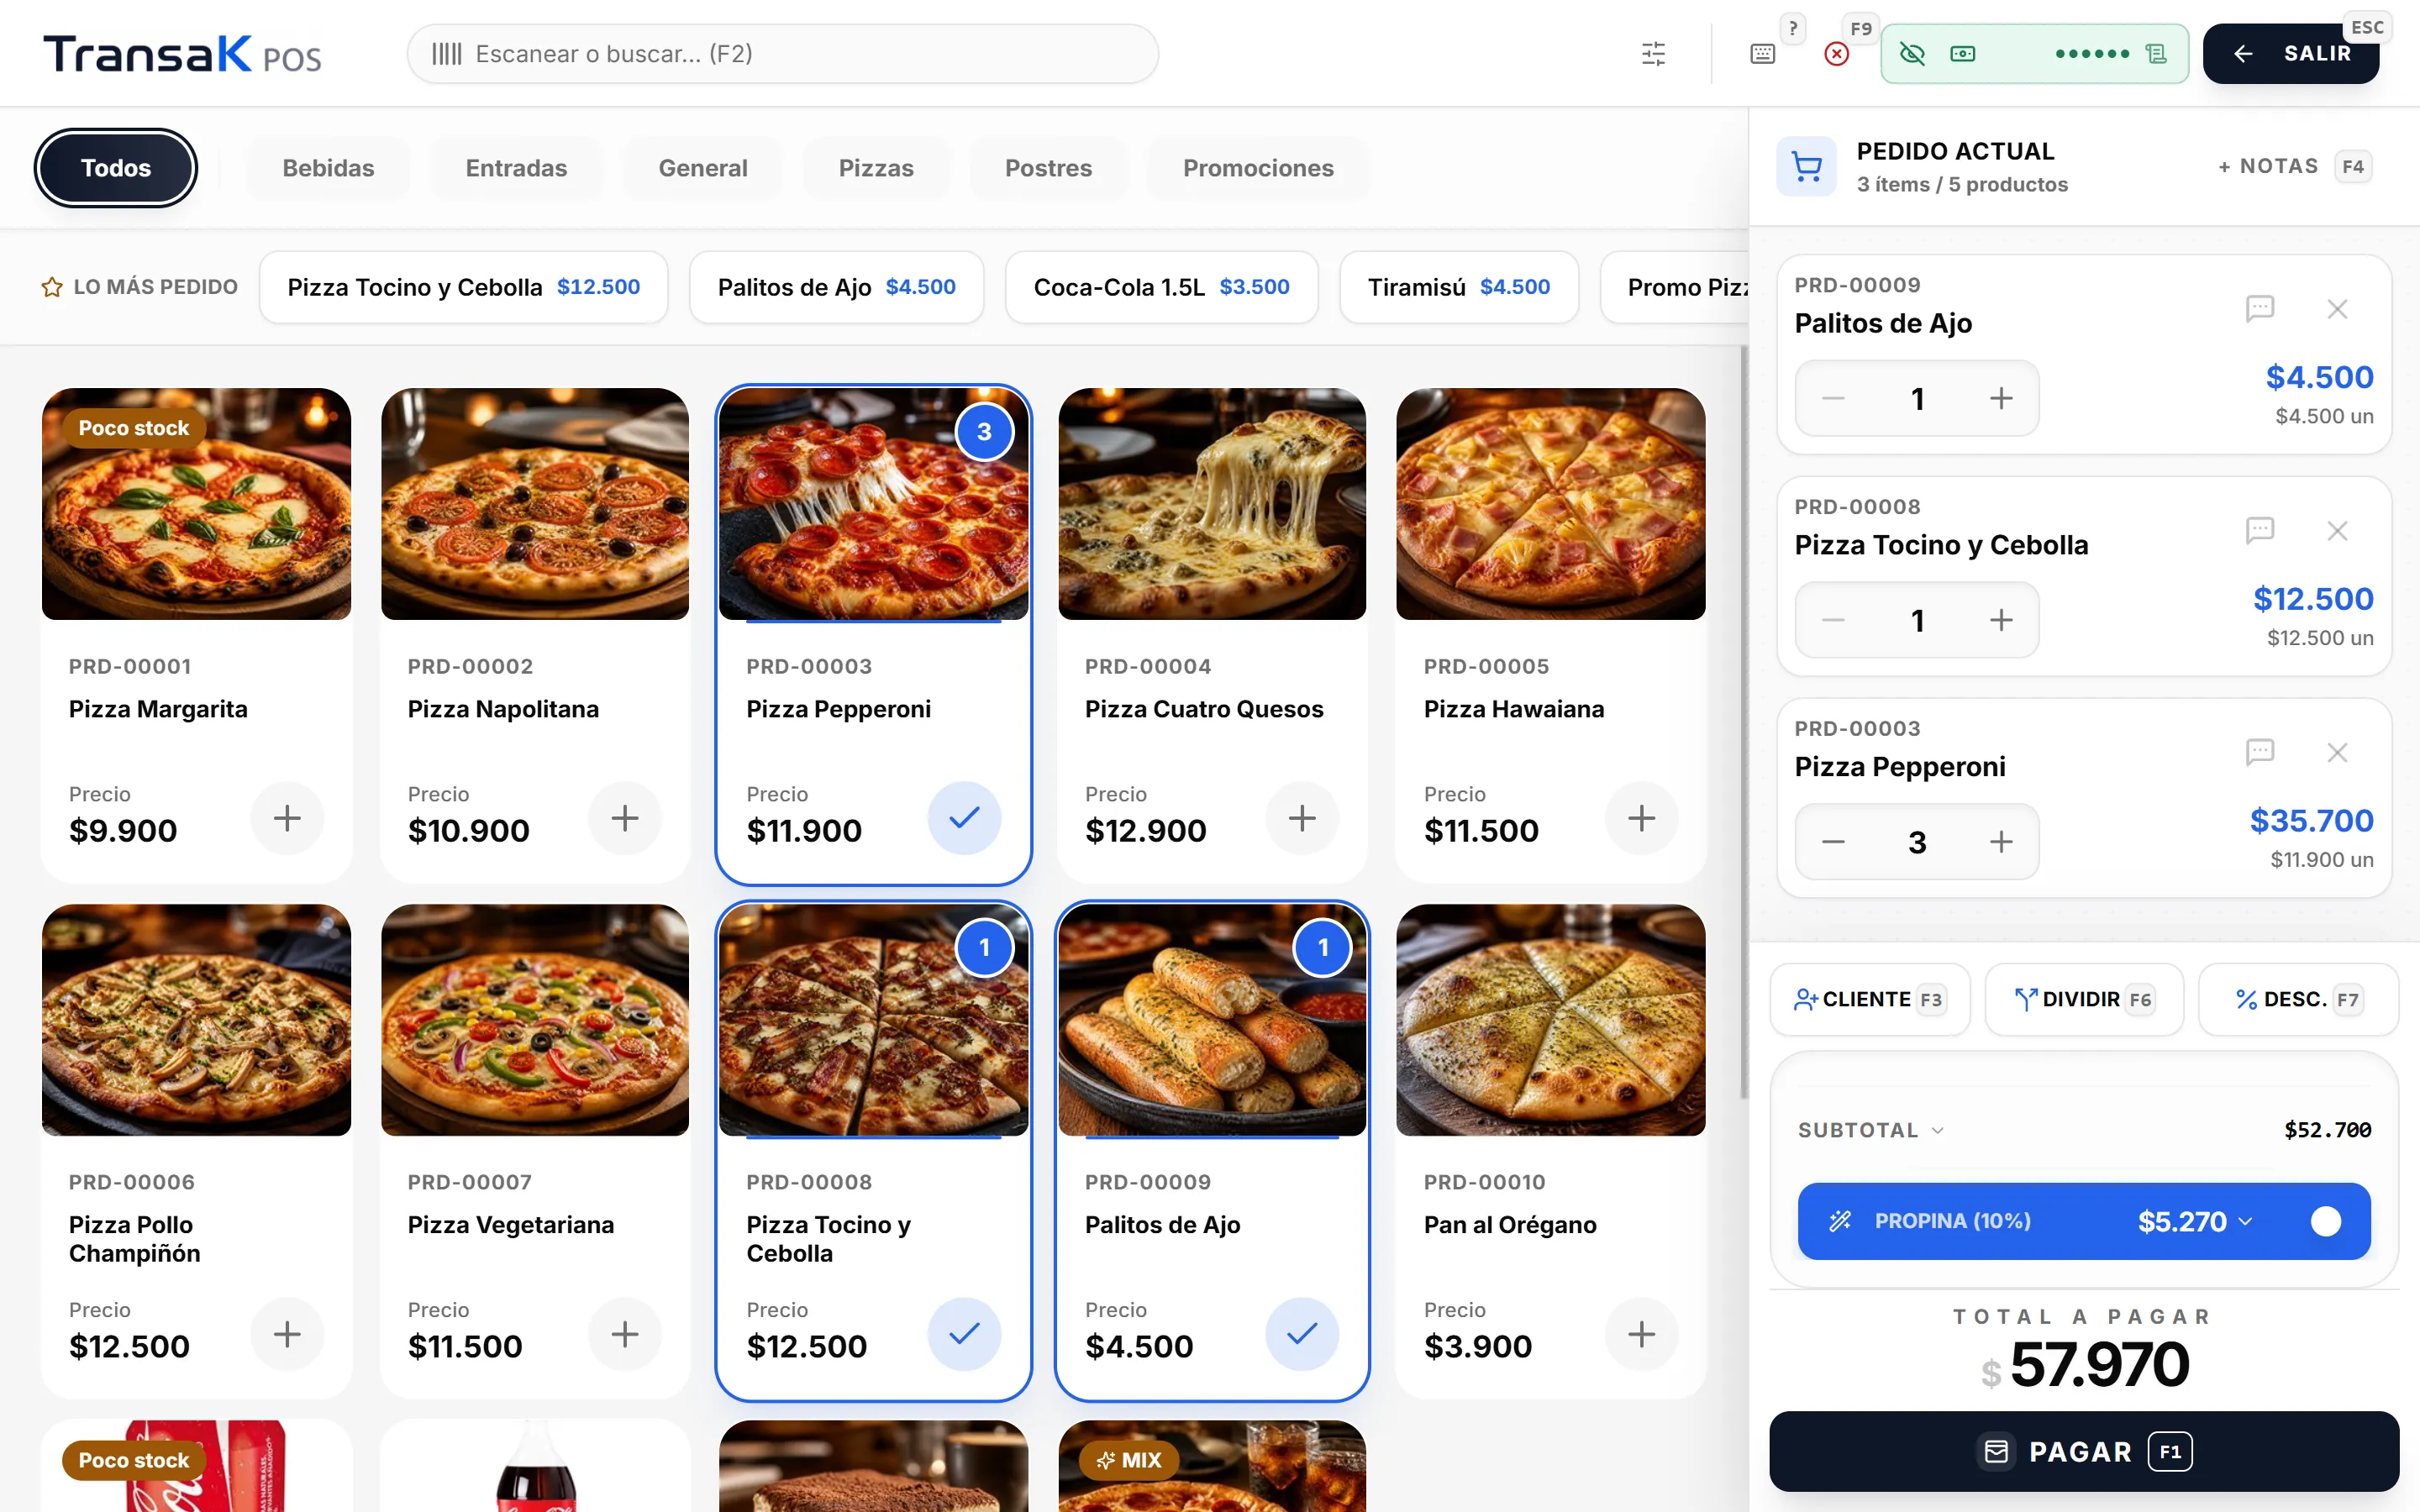Open the Propina $5.270 amount dropdown
2420x1512 pixels.
click(2195, 1221)
